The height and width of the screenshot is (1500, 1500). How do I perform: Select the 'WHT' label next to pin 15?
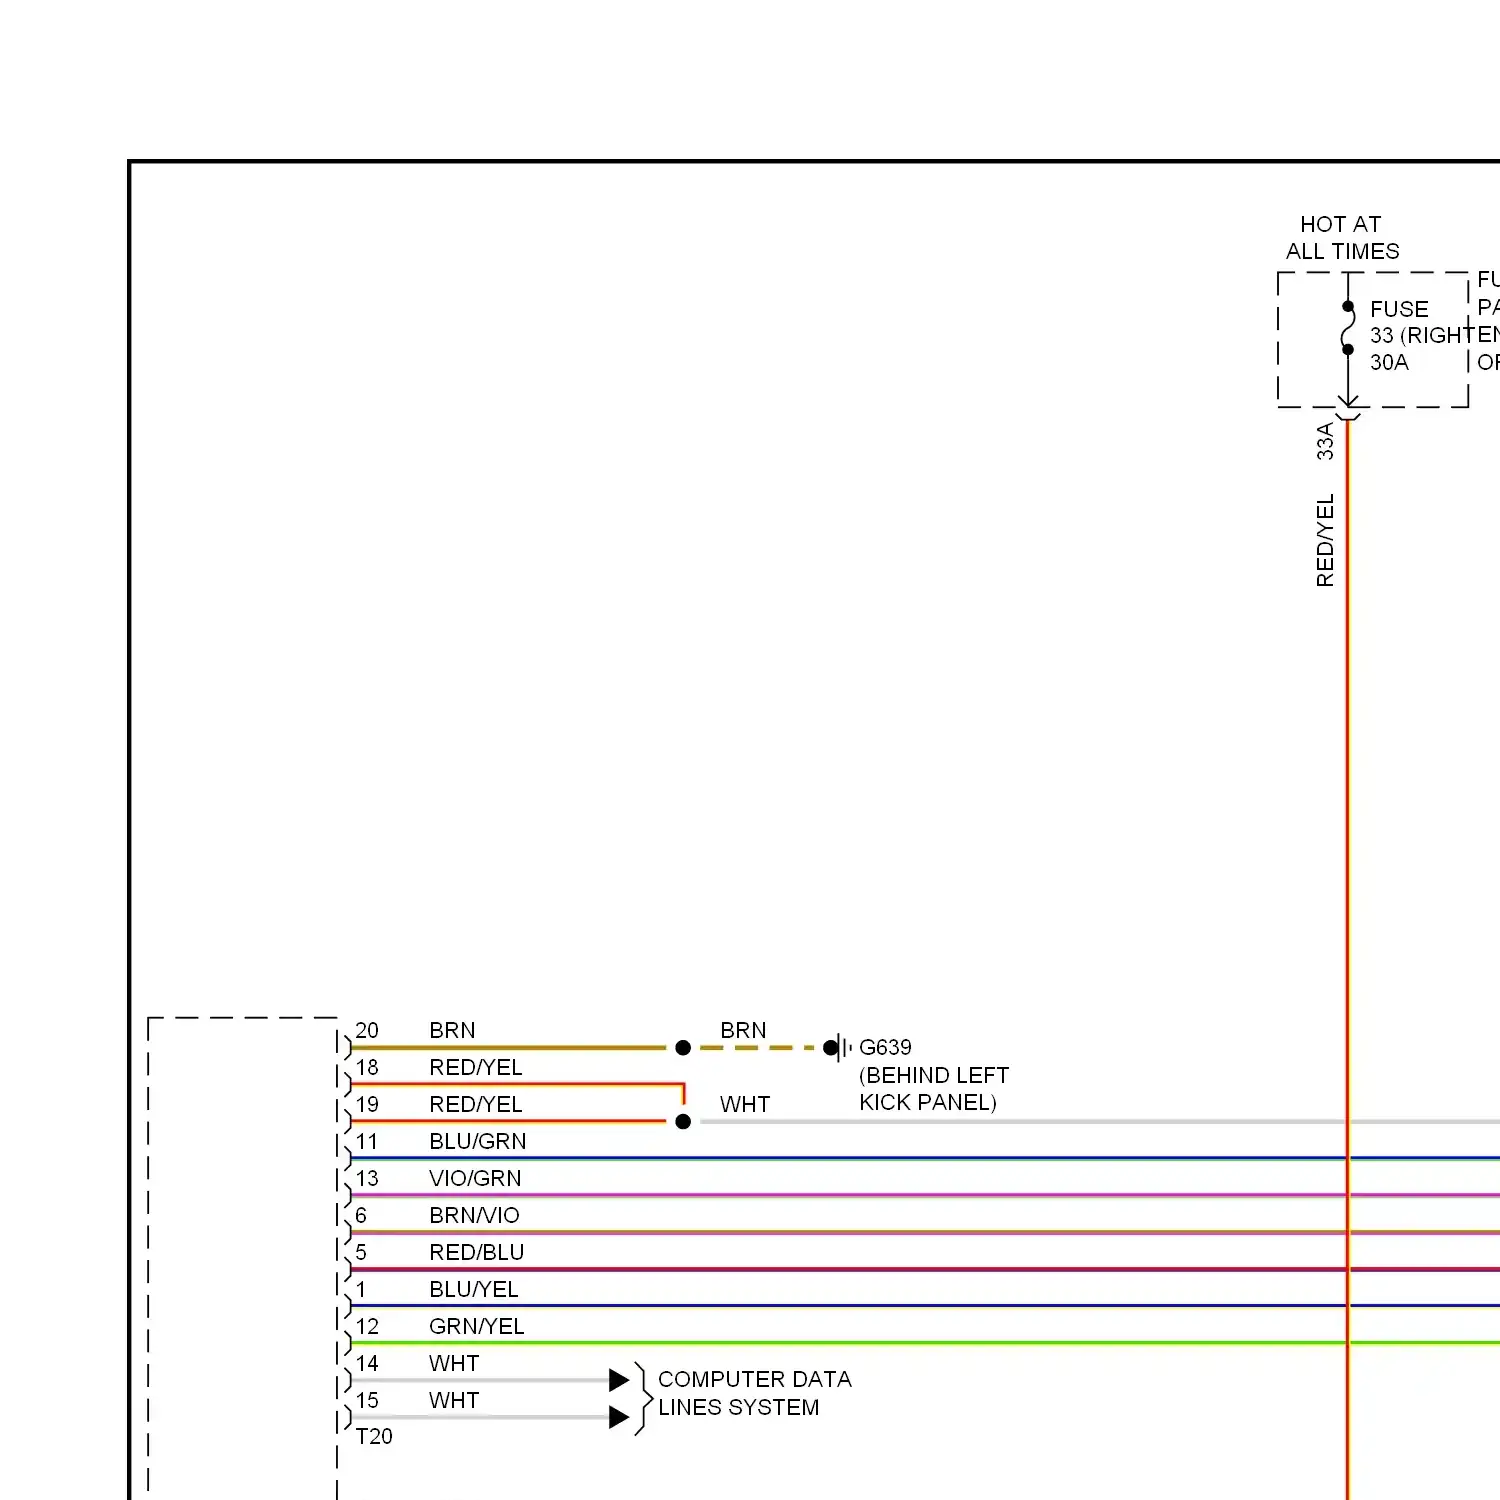point(454,1400)
